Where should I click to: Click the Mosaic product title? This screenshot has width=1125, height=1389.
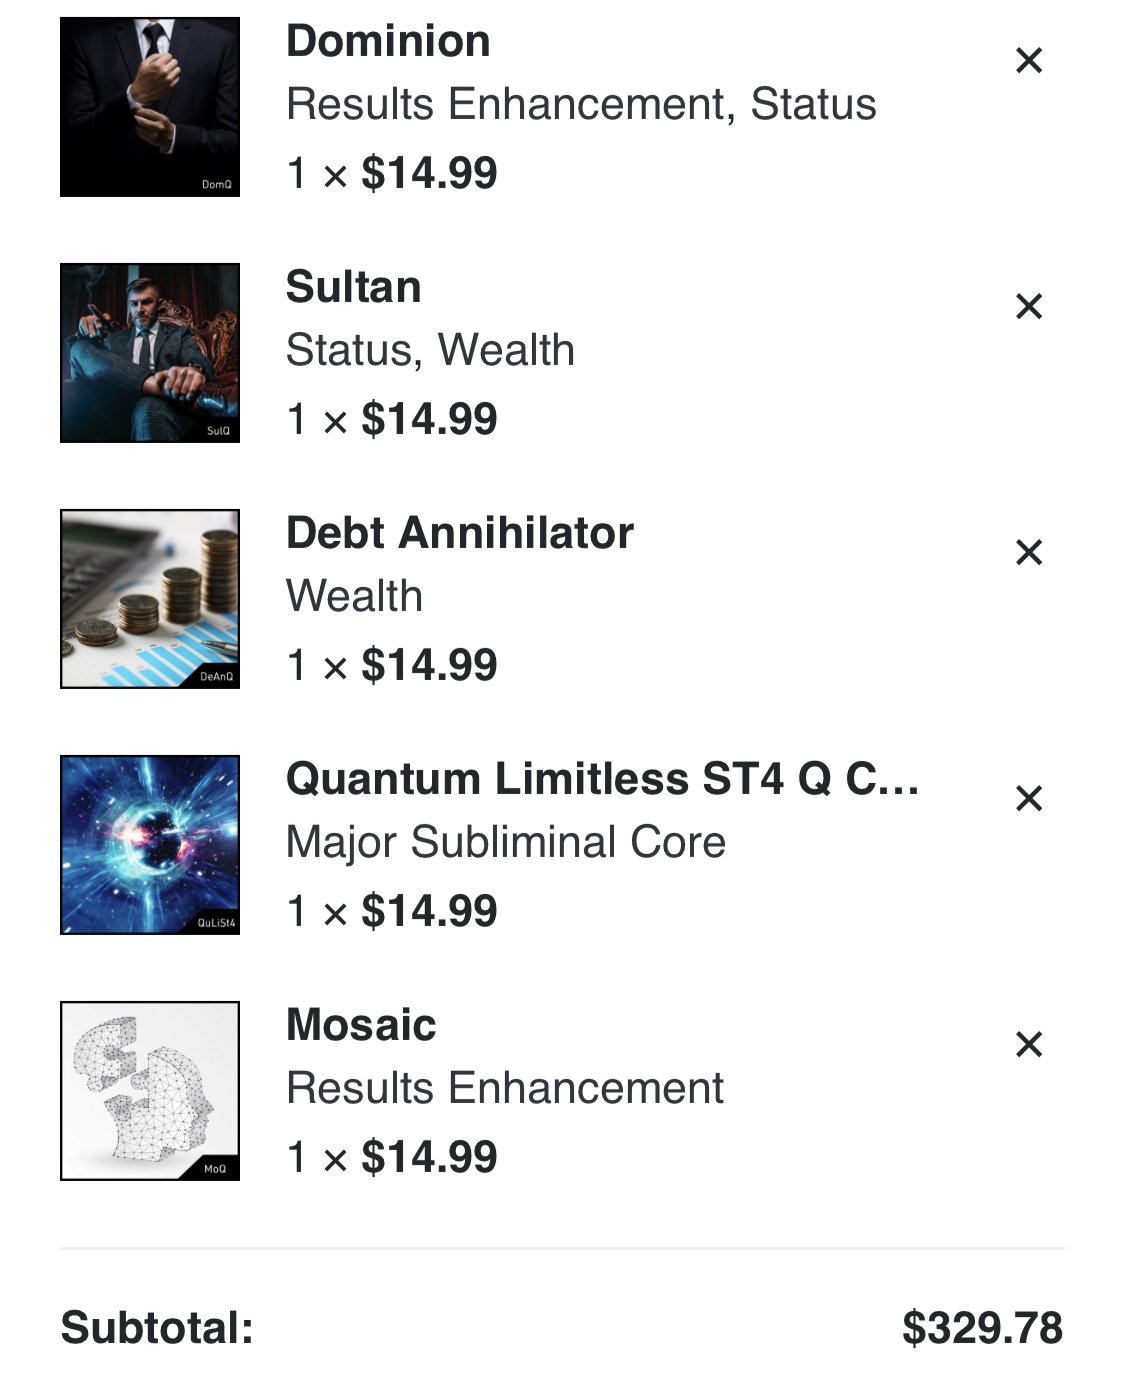pos(361,1026)
